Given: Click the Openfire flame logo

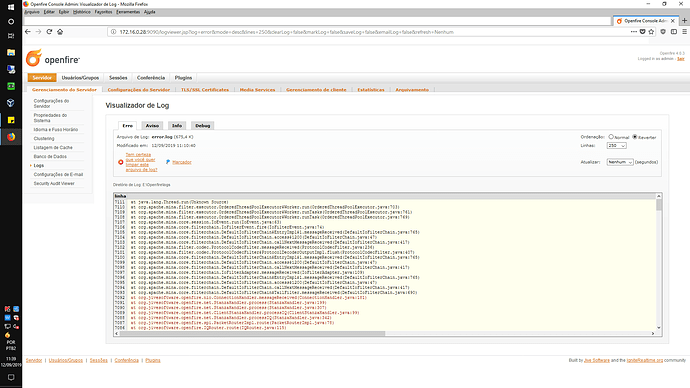Looking at the screenshot, I should pos(33,58).
